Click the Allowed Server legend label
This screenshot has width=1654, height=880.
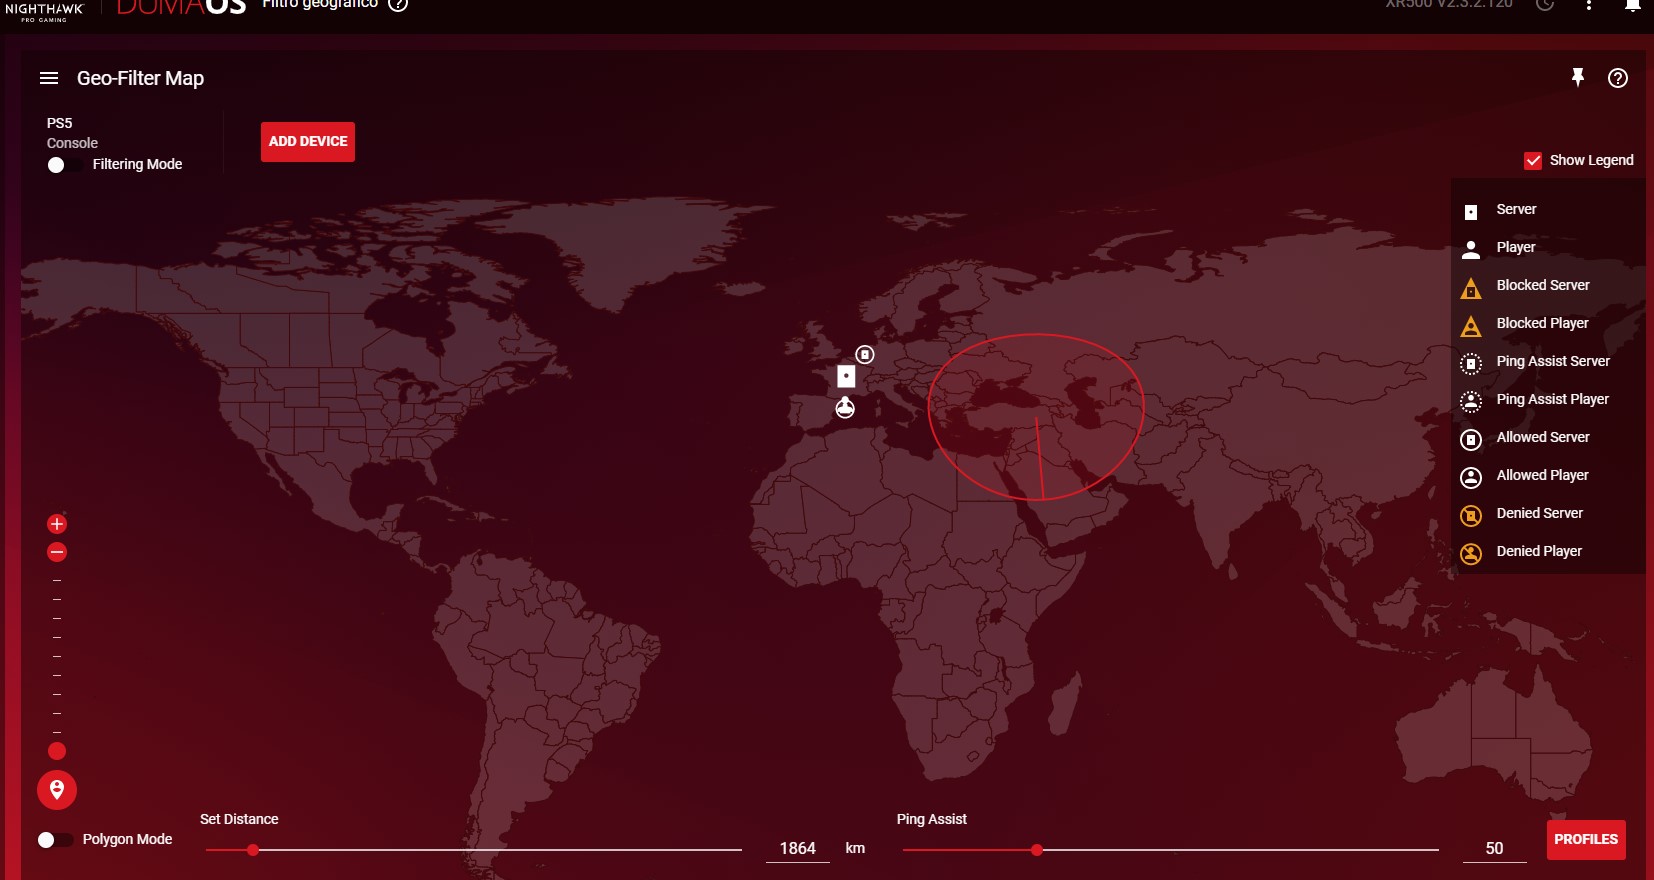pyautogui.click(x=1543, y=437)
